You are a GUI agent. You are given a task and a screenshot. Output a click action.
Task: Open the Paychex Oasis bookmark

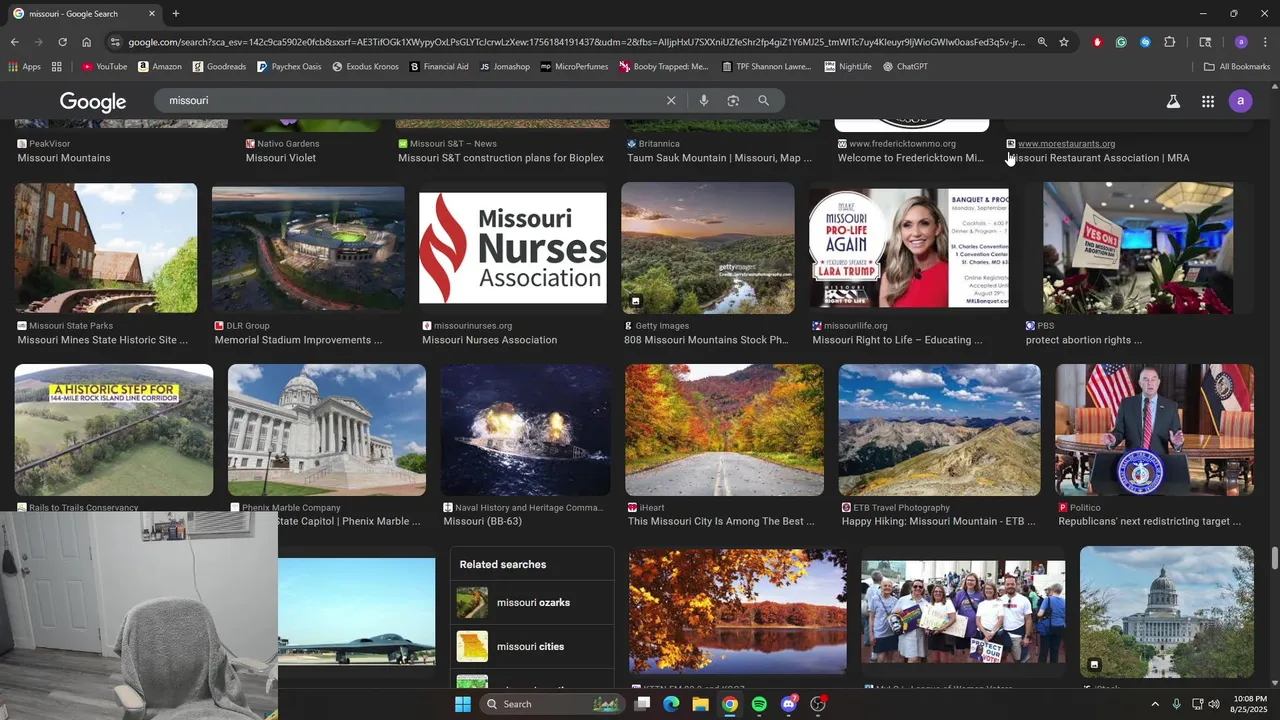pyautogui.click(x=289, y=67)
